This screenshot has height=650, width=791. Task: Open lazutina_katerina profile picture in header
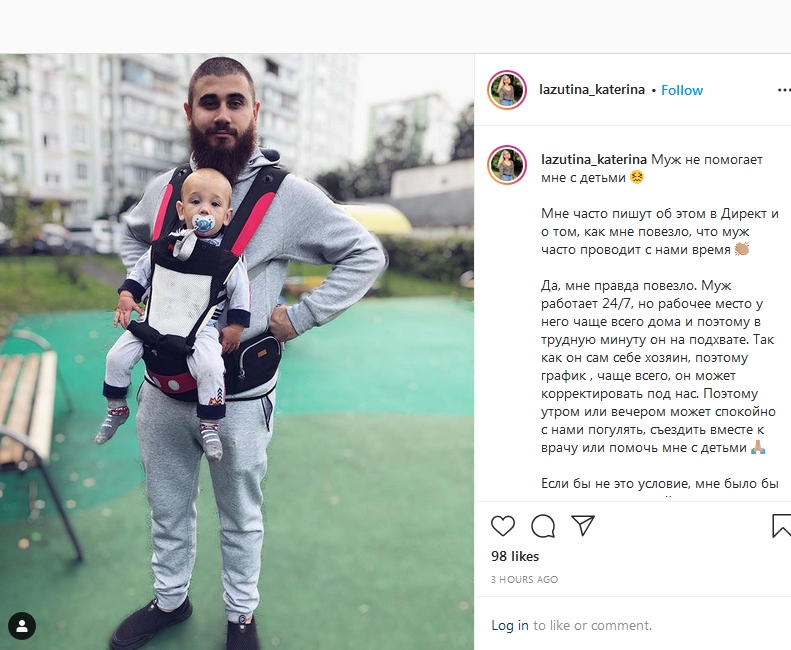(507, 90)
